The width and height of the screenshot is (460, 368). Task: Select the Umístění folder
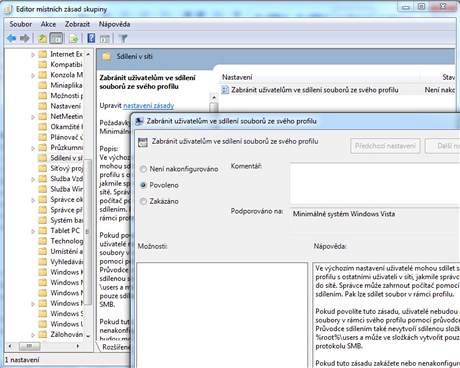[60, 251]
